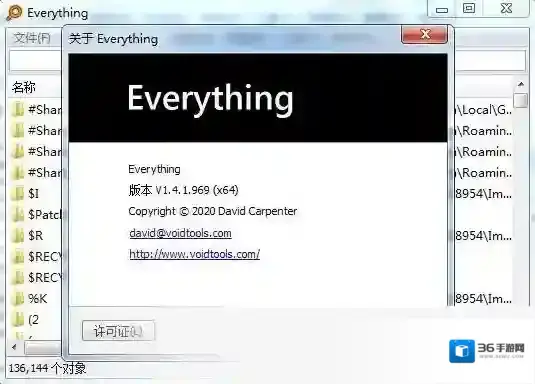Screen dimensions: 535x384
Task: Open the http://www.voidtools.com/ website link
Action: pos(194,254)
